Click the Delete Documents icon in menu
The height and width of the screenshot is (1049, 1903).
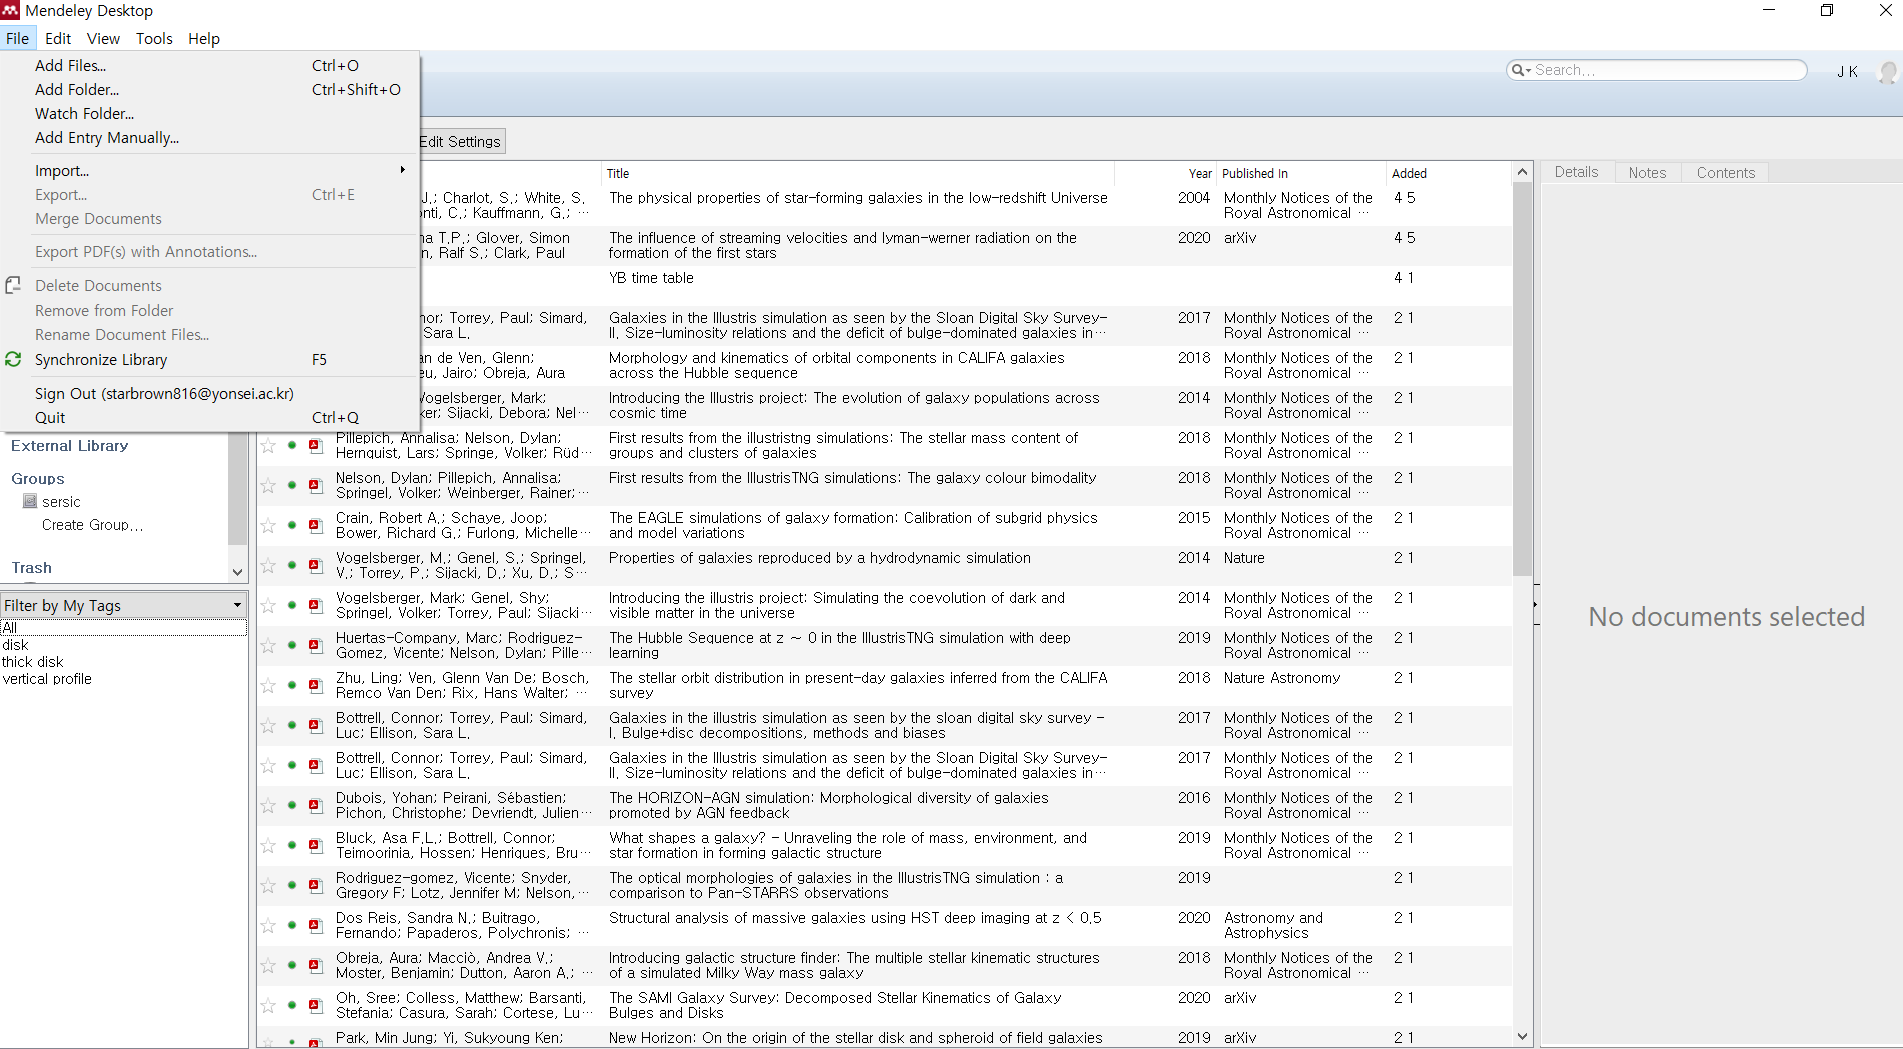pos(13,285)
